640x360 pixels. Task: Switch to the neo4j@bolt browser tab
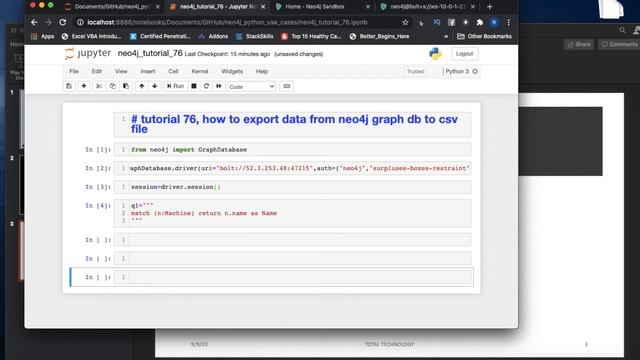click(x=427, y=7)
